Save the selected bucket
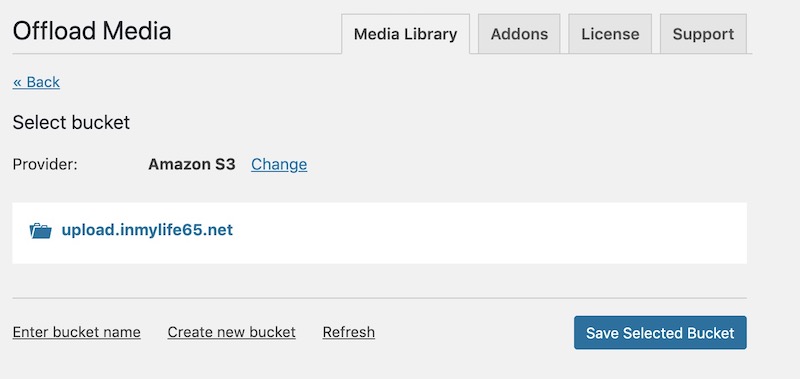Screen dimensions: 800x379 coord(660,333)
